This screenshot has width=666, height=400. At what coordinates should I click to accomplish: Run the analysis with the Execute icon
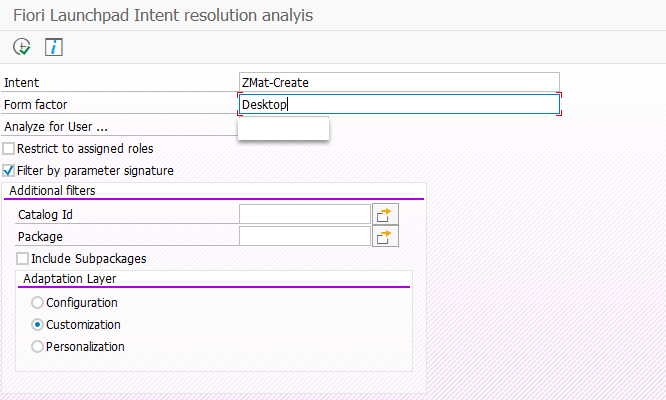(22, 47)
